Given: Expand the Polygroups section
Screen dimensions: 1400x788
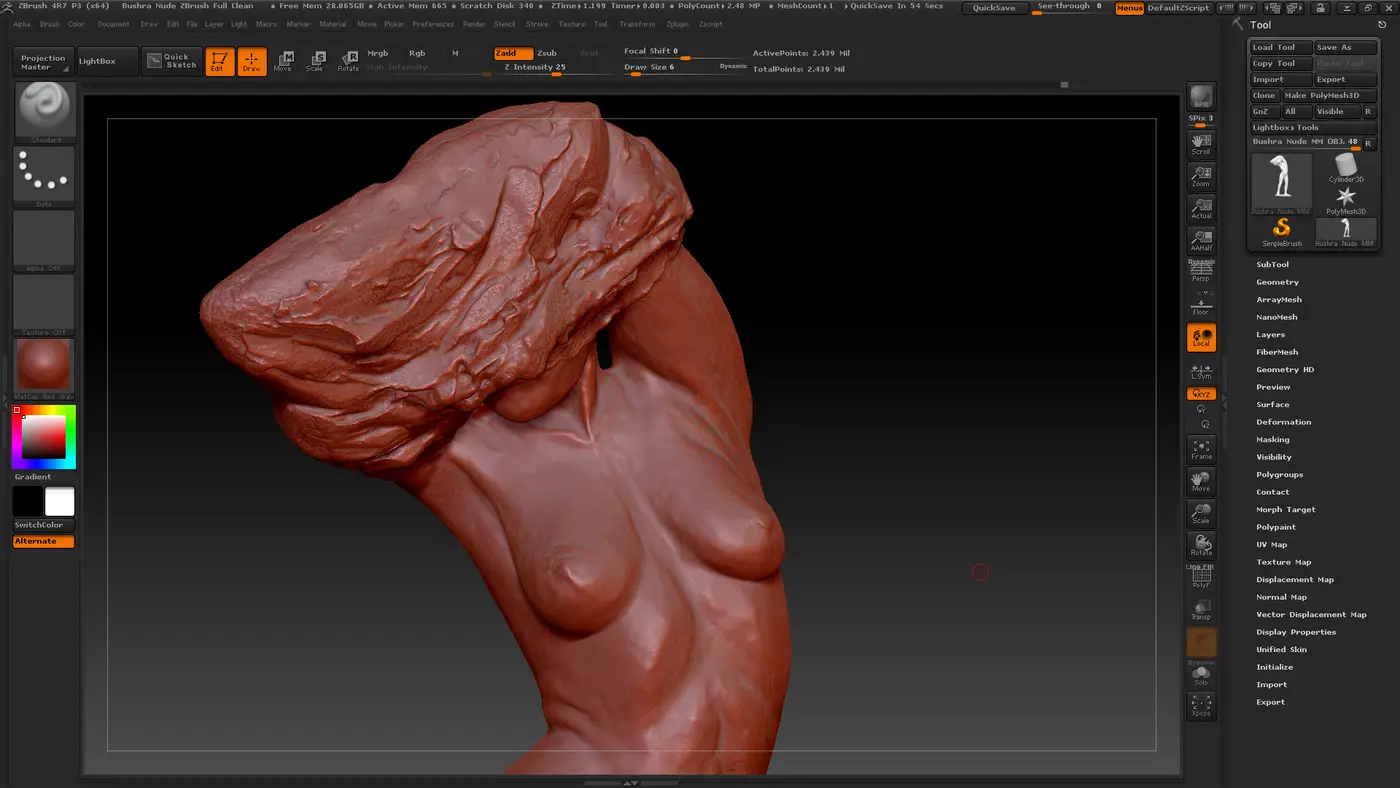Looking at the screenshot, I should (1279, 475).
